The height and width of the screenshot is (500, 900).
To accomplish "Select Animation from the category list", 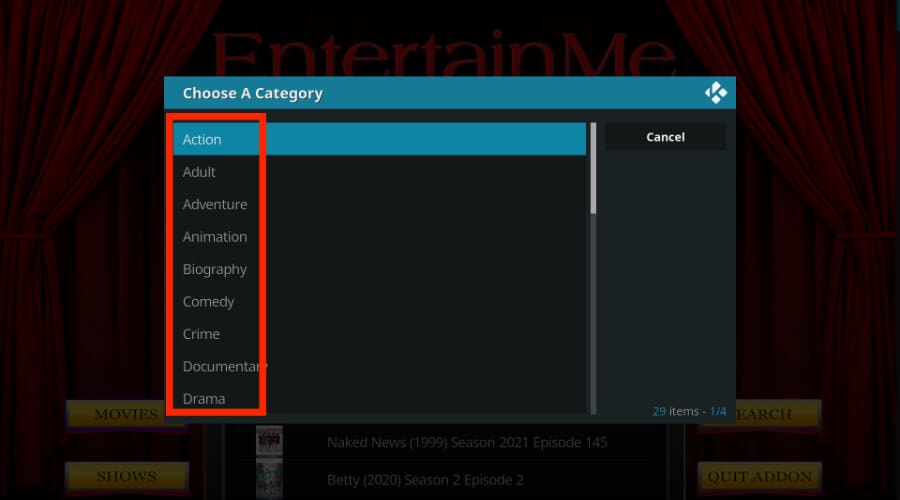I will [x=379, y=237].
